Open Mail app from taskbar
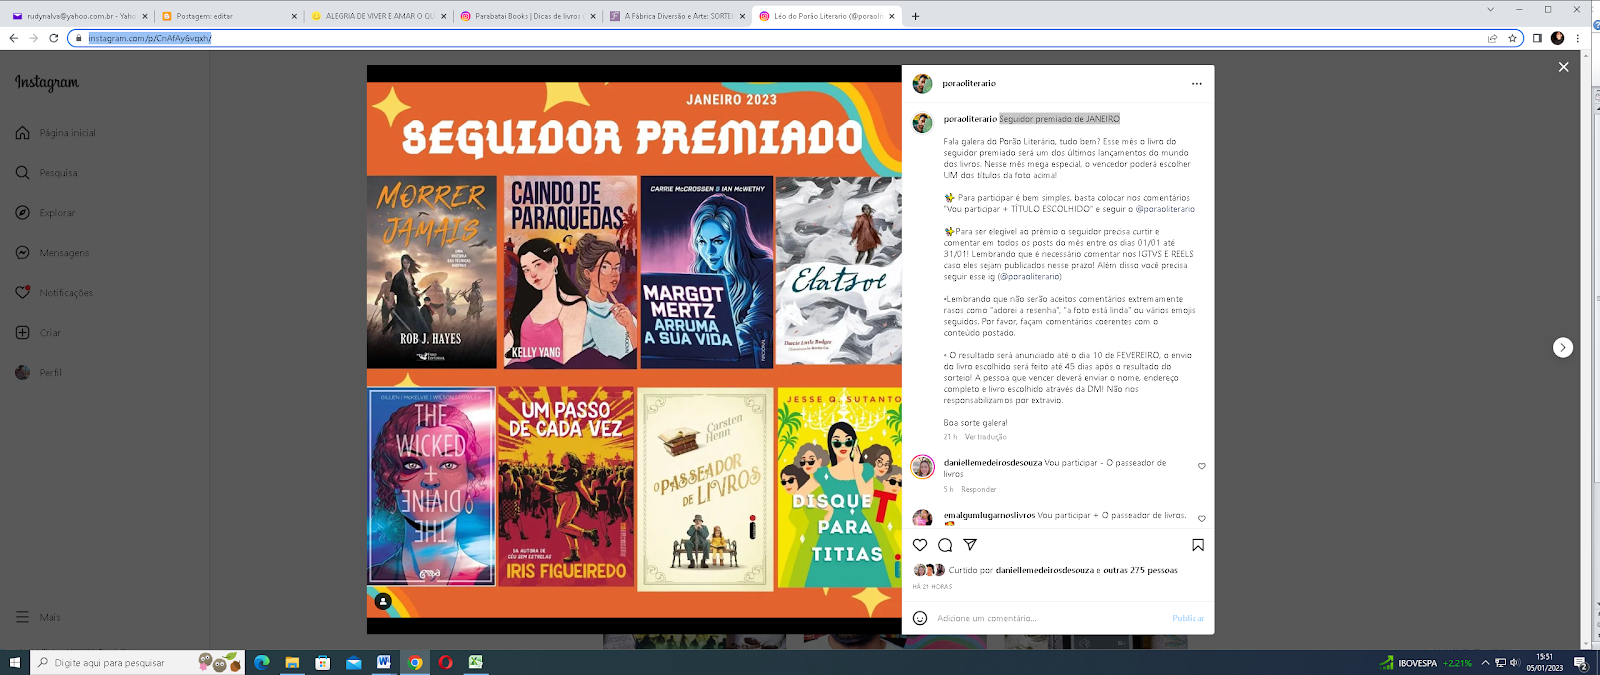Viewport: 1600px width, 675px height. click(x=353, y=662)
